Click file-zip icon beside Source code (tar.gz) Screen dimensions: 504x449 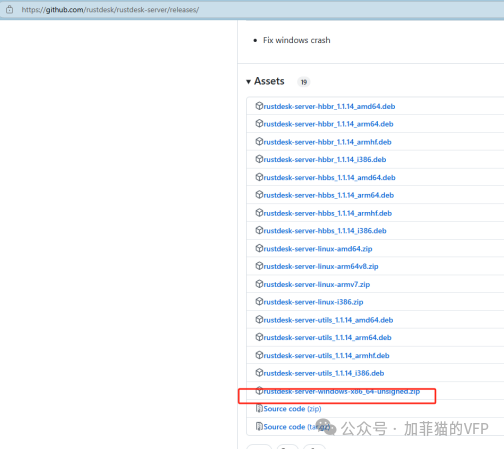259,427
